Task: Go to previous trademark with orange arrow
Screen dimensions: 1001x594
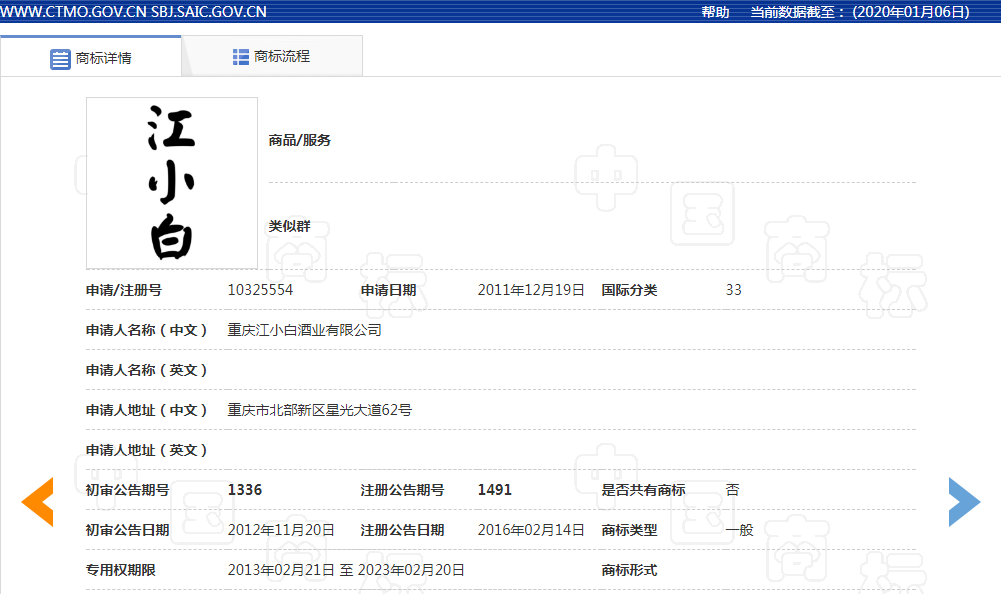Action: [38, 502]
